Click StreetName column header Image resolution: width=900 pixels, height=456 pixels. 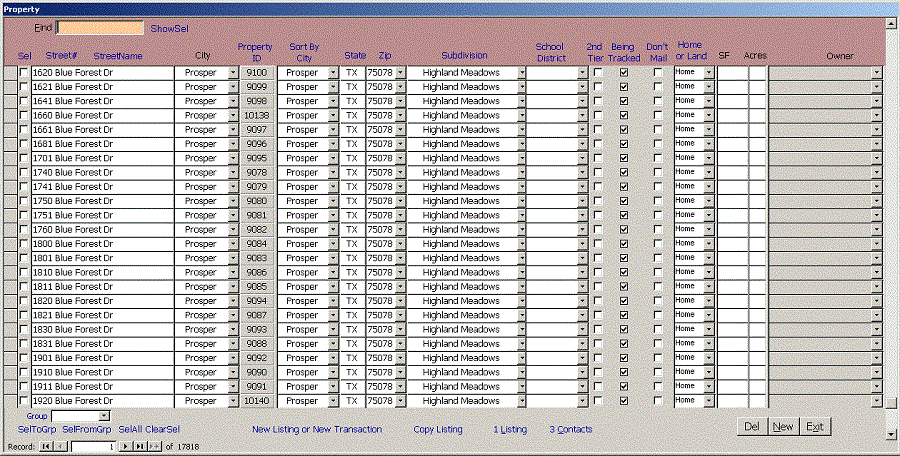(118, 56)
